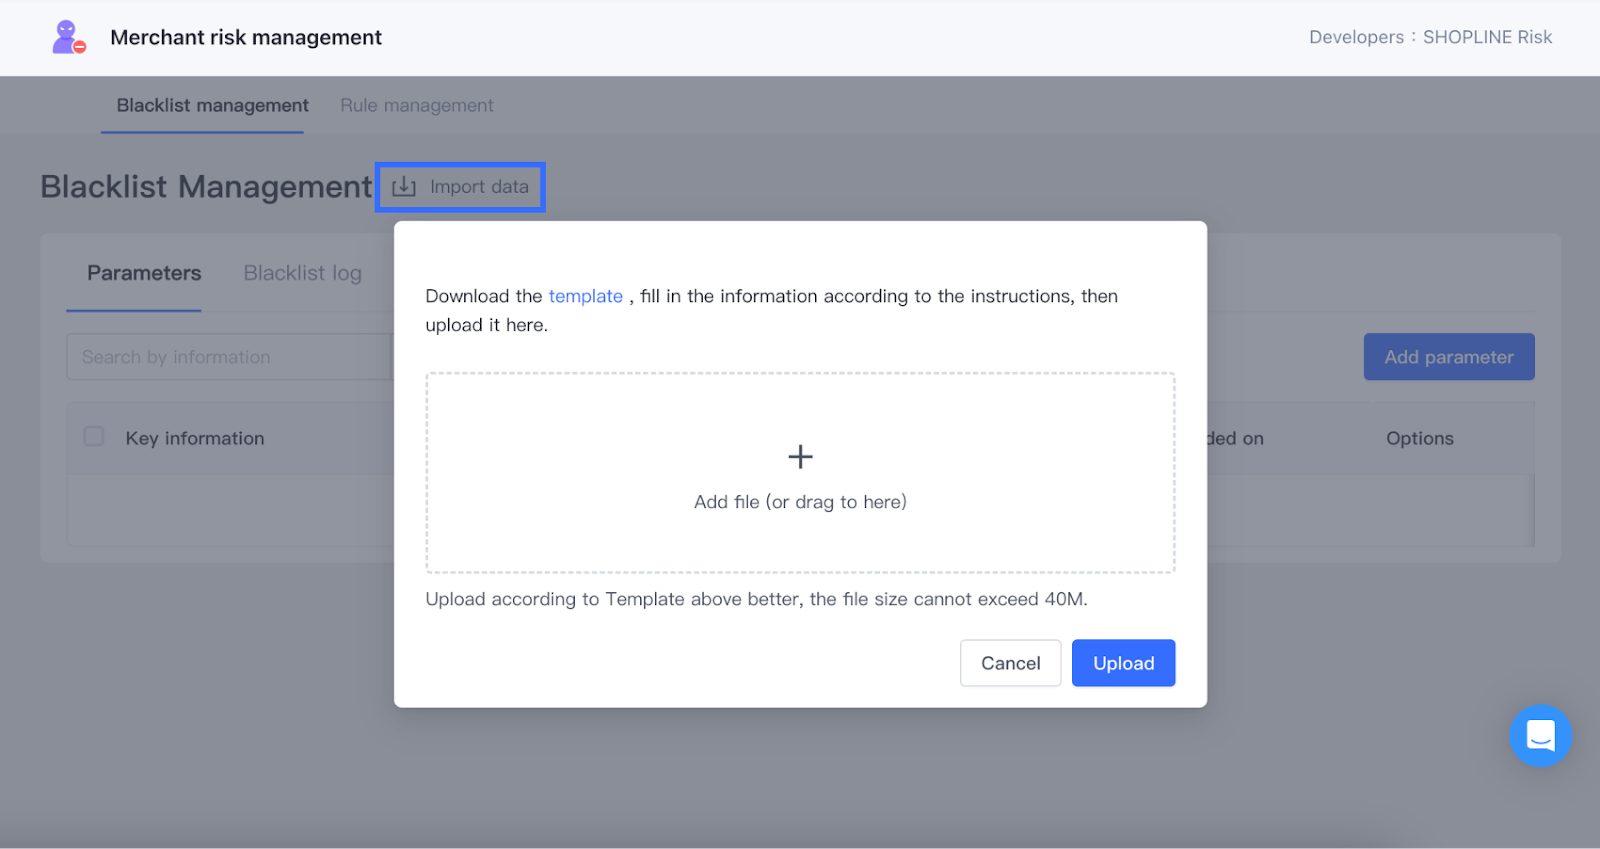Focus the Search by information field

tap(228, 357)
